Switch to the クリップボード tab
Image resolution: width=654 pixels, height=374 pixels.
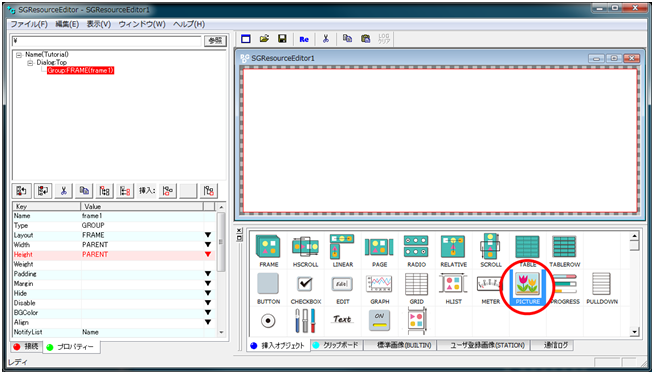336,345
